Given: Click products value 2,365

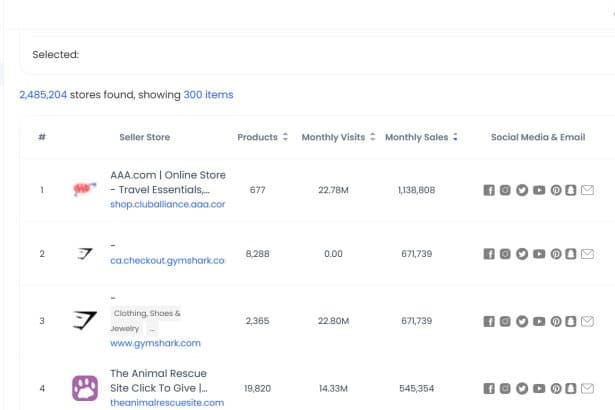Looking at the screenshot, I should pyautogui.click(x=258, y=321).
